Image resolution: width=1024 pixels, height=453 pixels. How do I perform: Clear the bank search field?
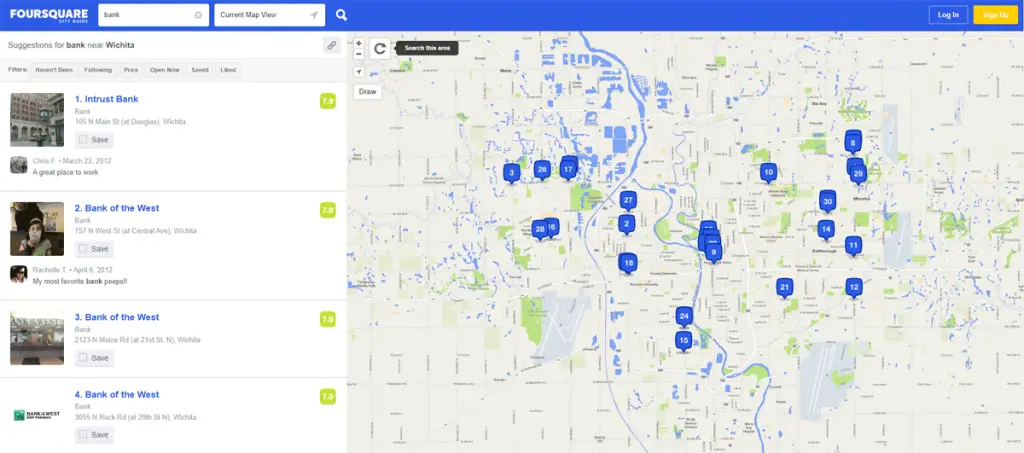pyautogui.click(x=199, y=15)
